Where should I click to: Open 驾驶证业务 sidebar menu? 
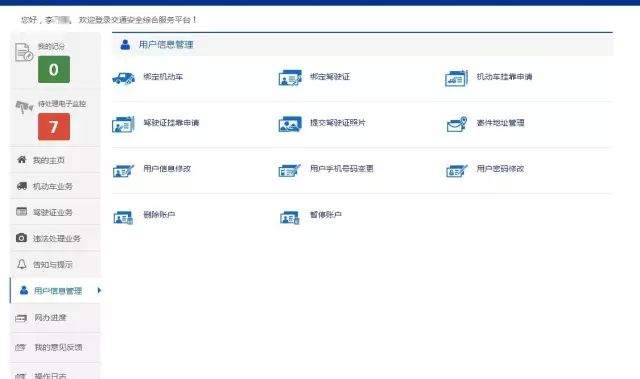(55, 212)
